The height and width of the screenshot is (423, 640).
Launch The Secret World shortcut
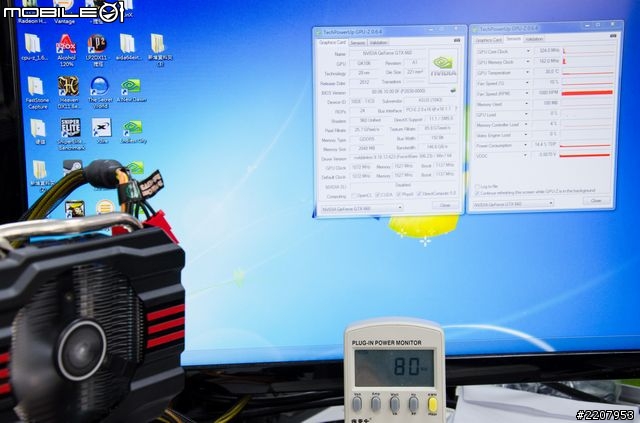click(x=100, y=93)
